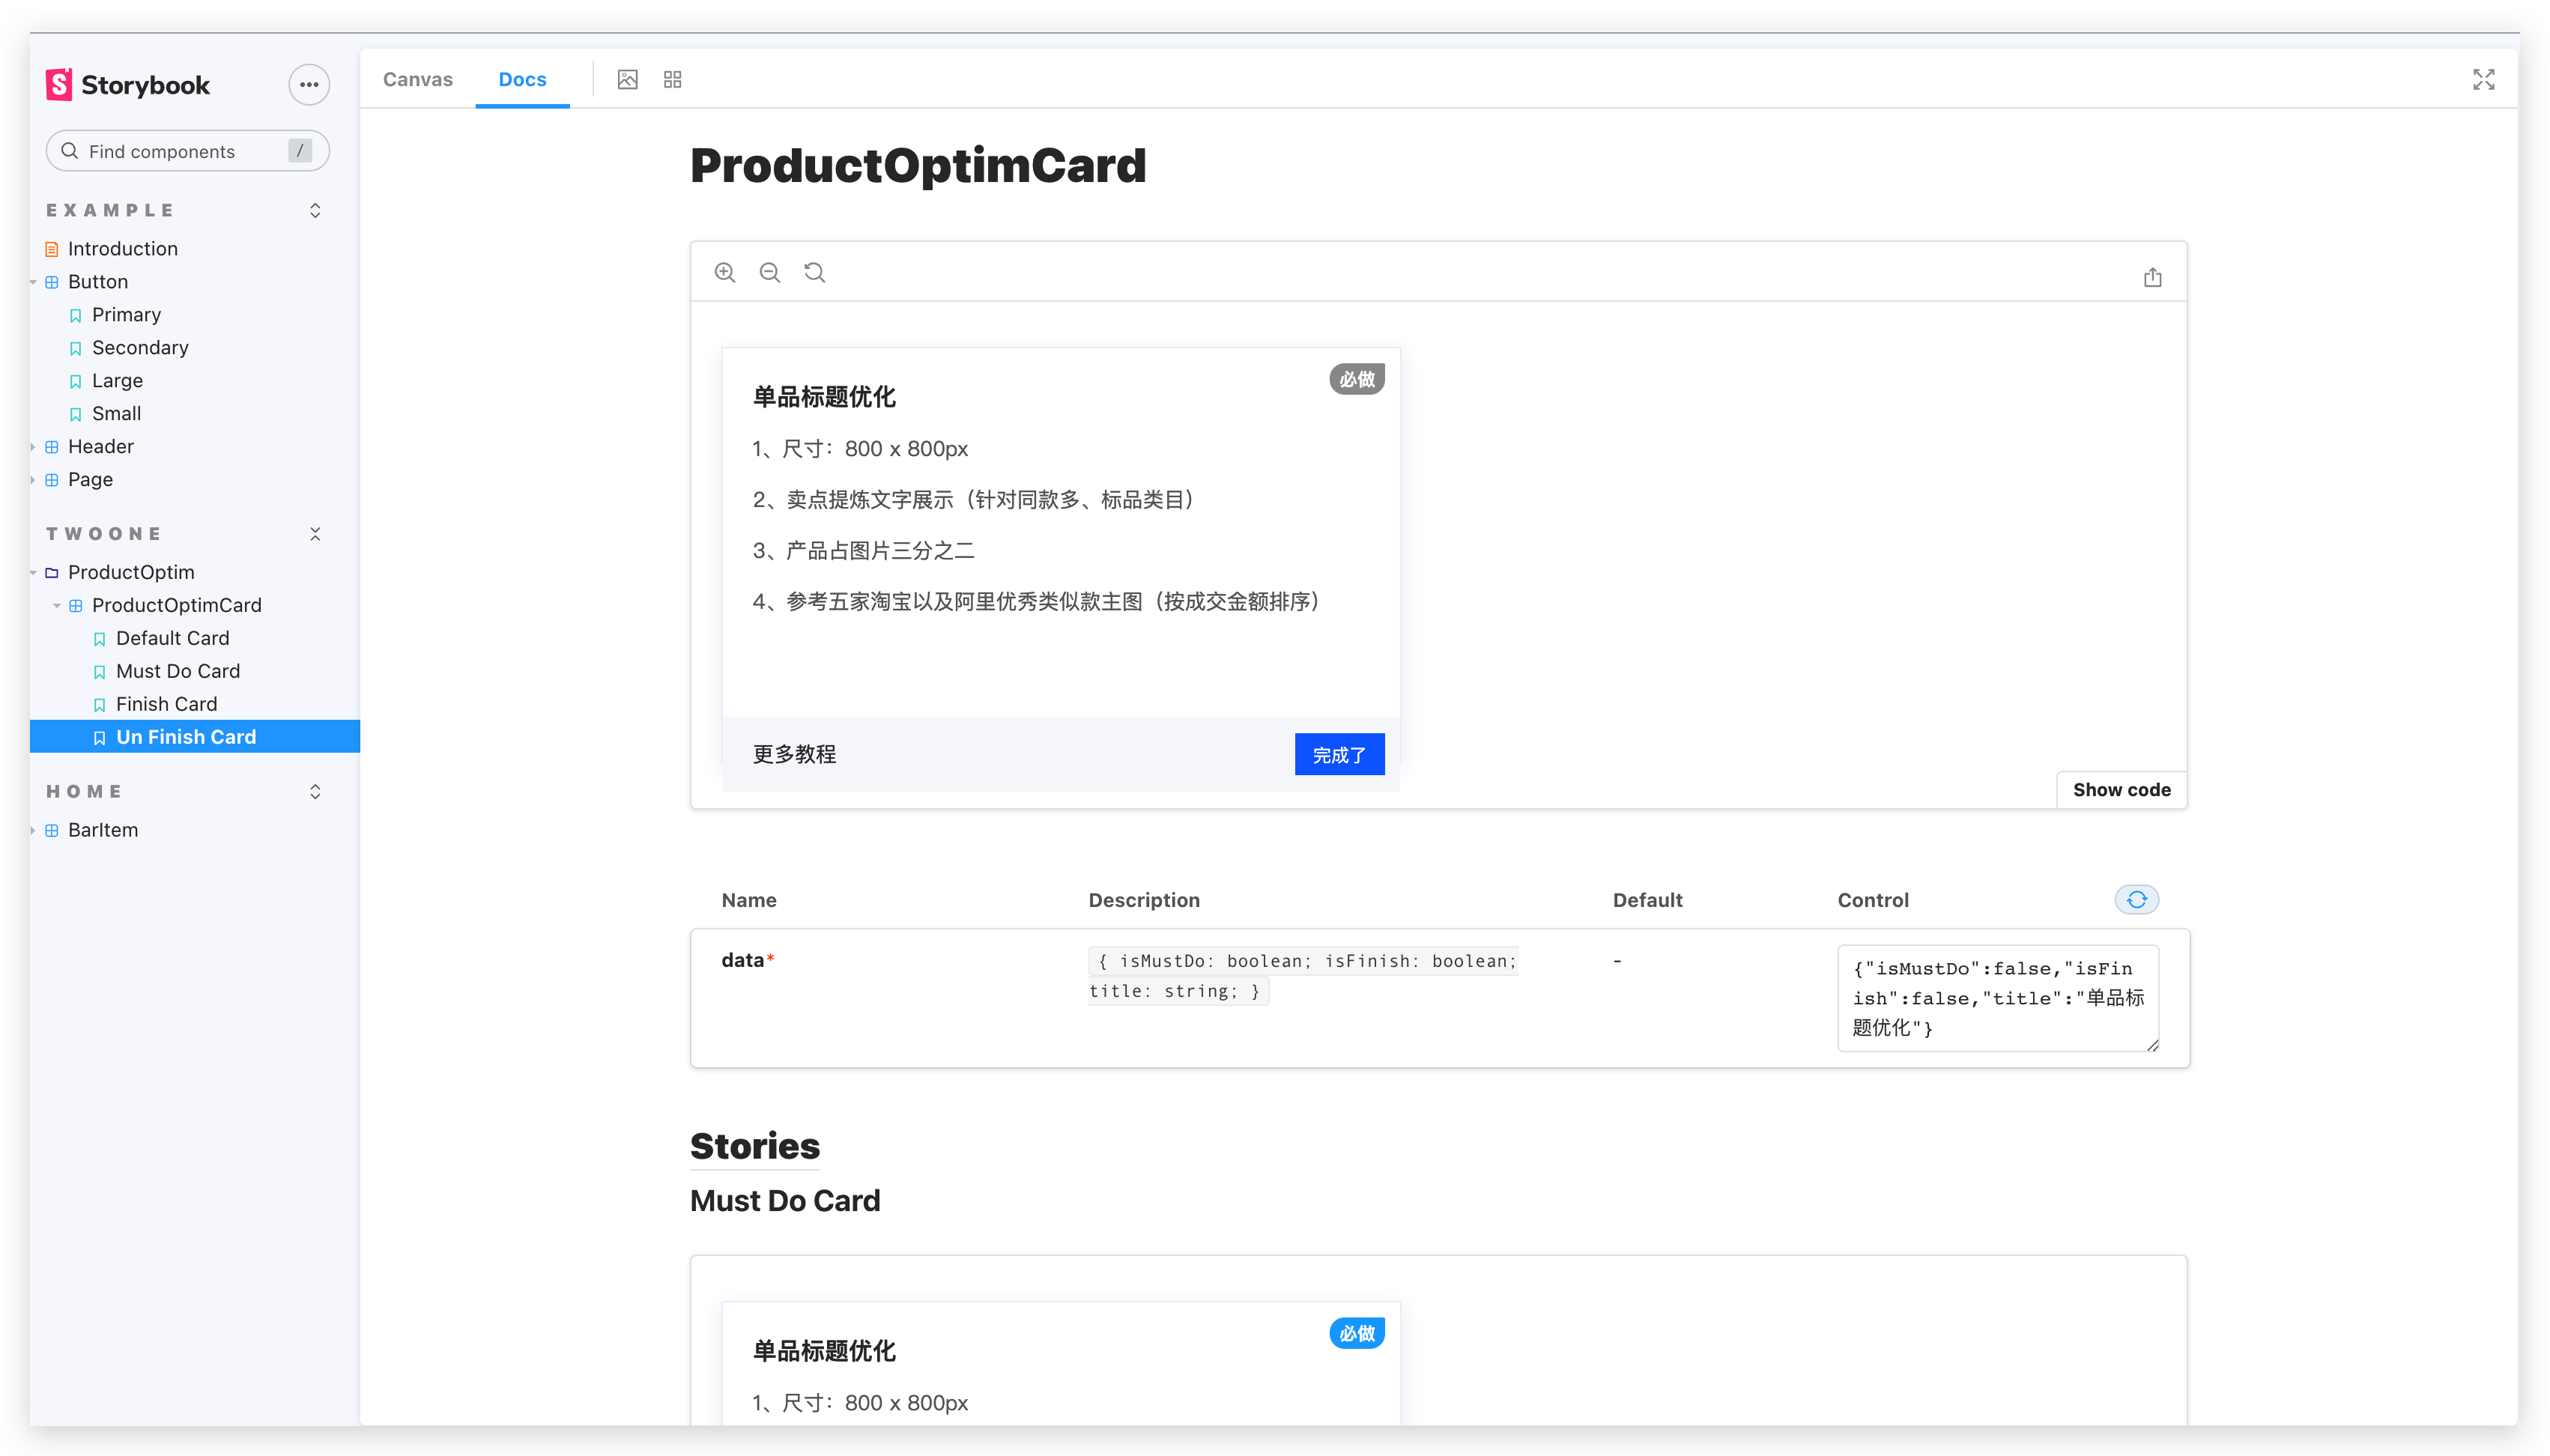This screenshot has height=1456, width=2550.
Task: Toggle background preview image icon
Action: (x=627, y=80)
